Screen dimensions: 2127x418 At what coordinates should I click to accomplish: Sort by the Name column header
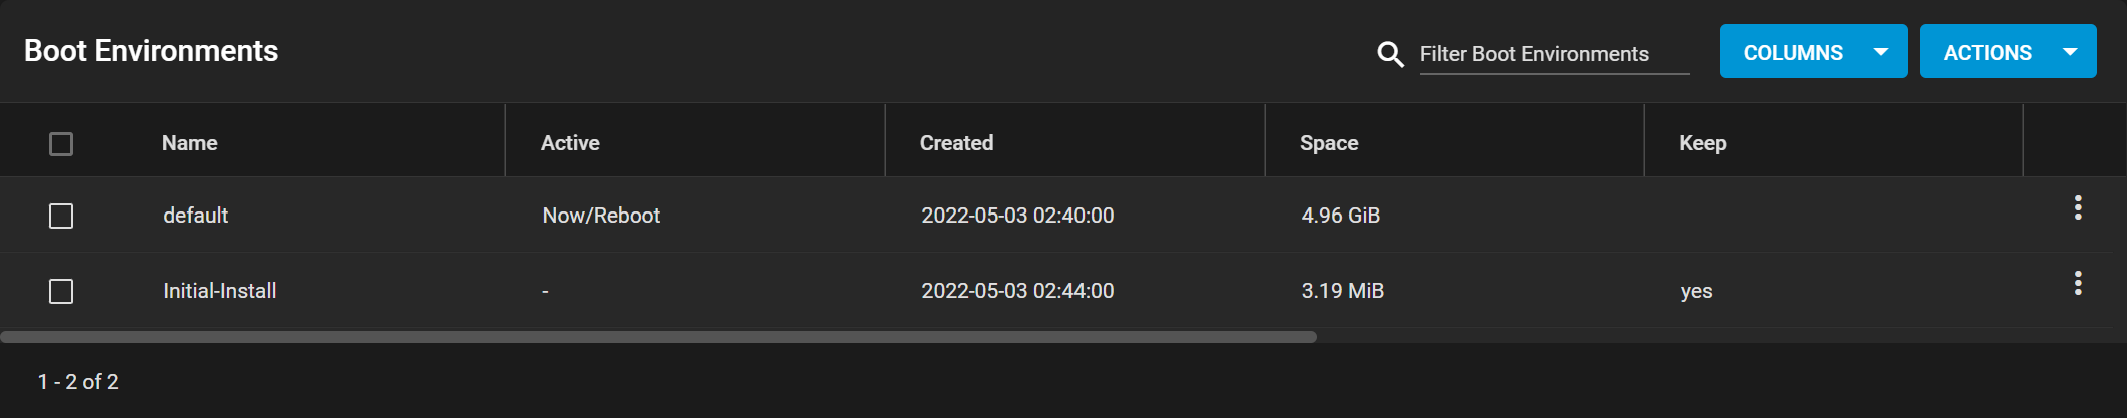tap(190, 143)
